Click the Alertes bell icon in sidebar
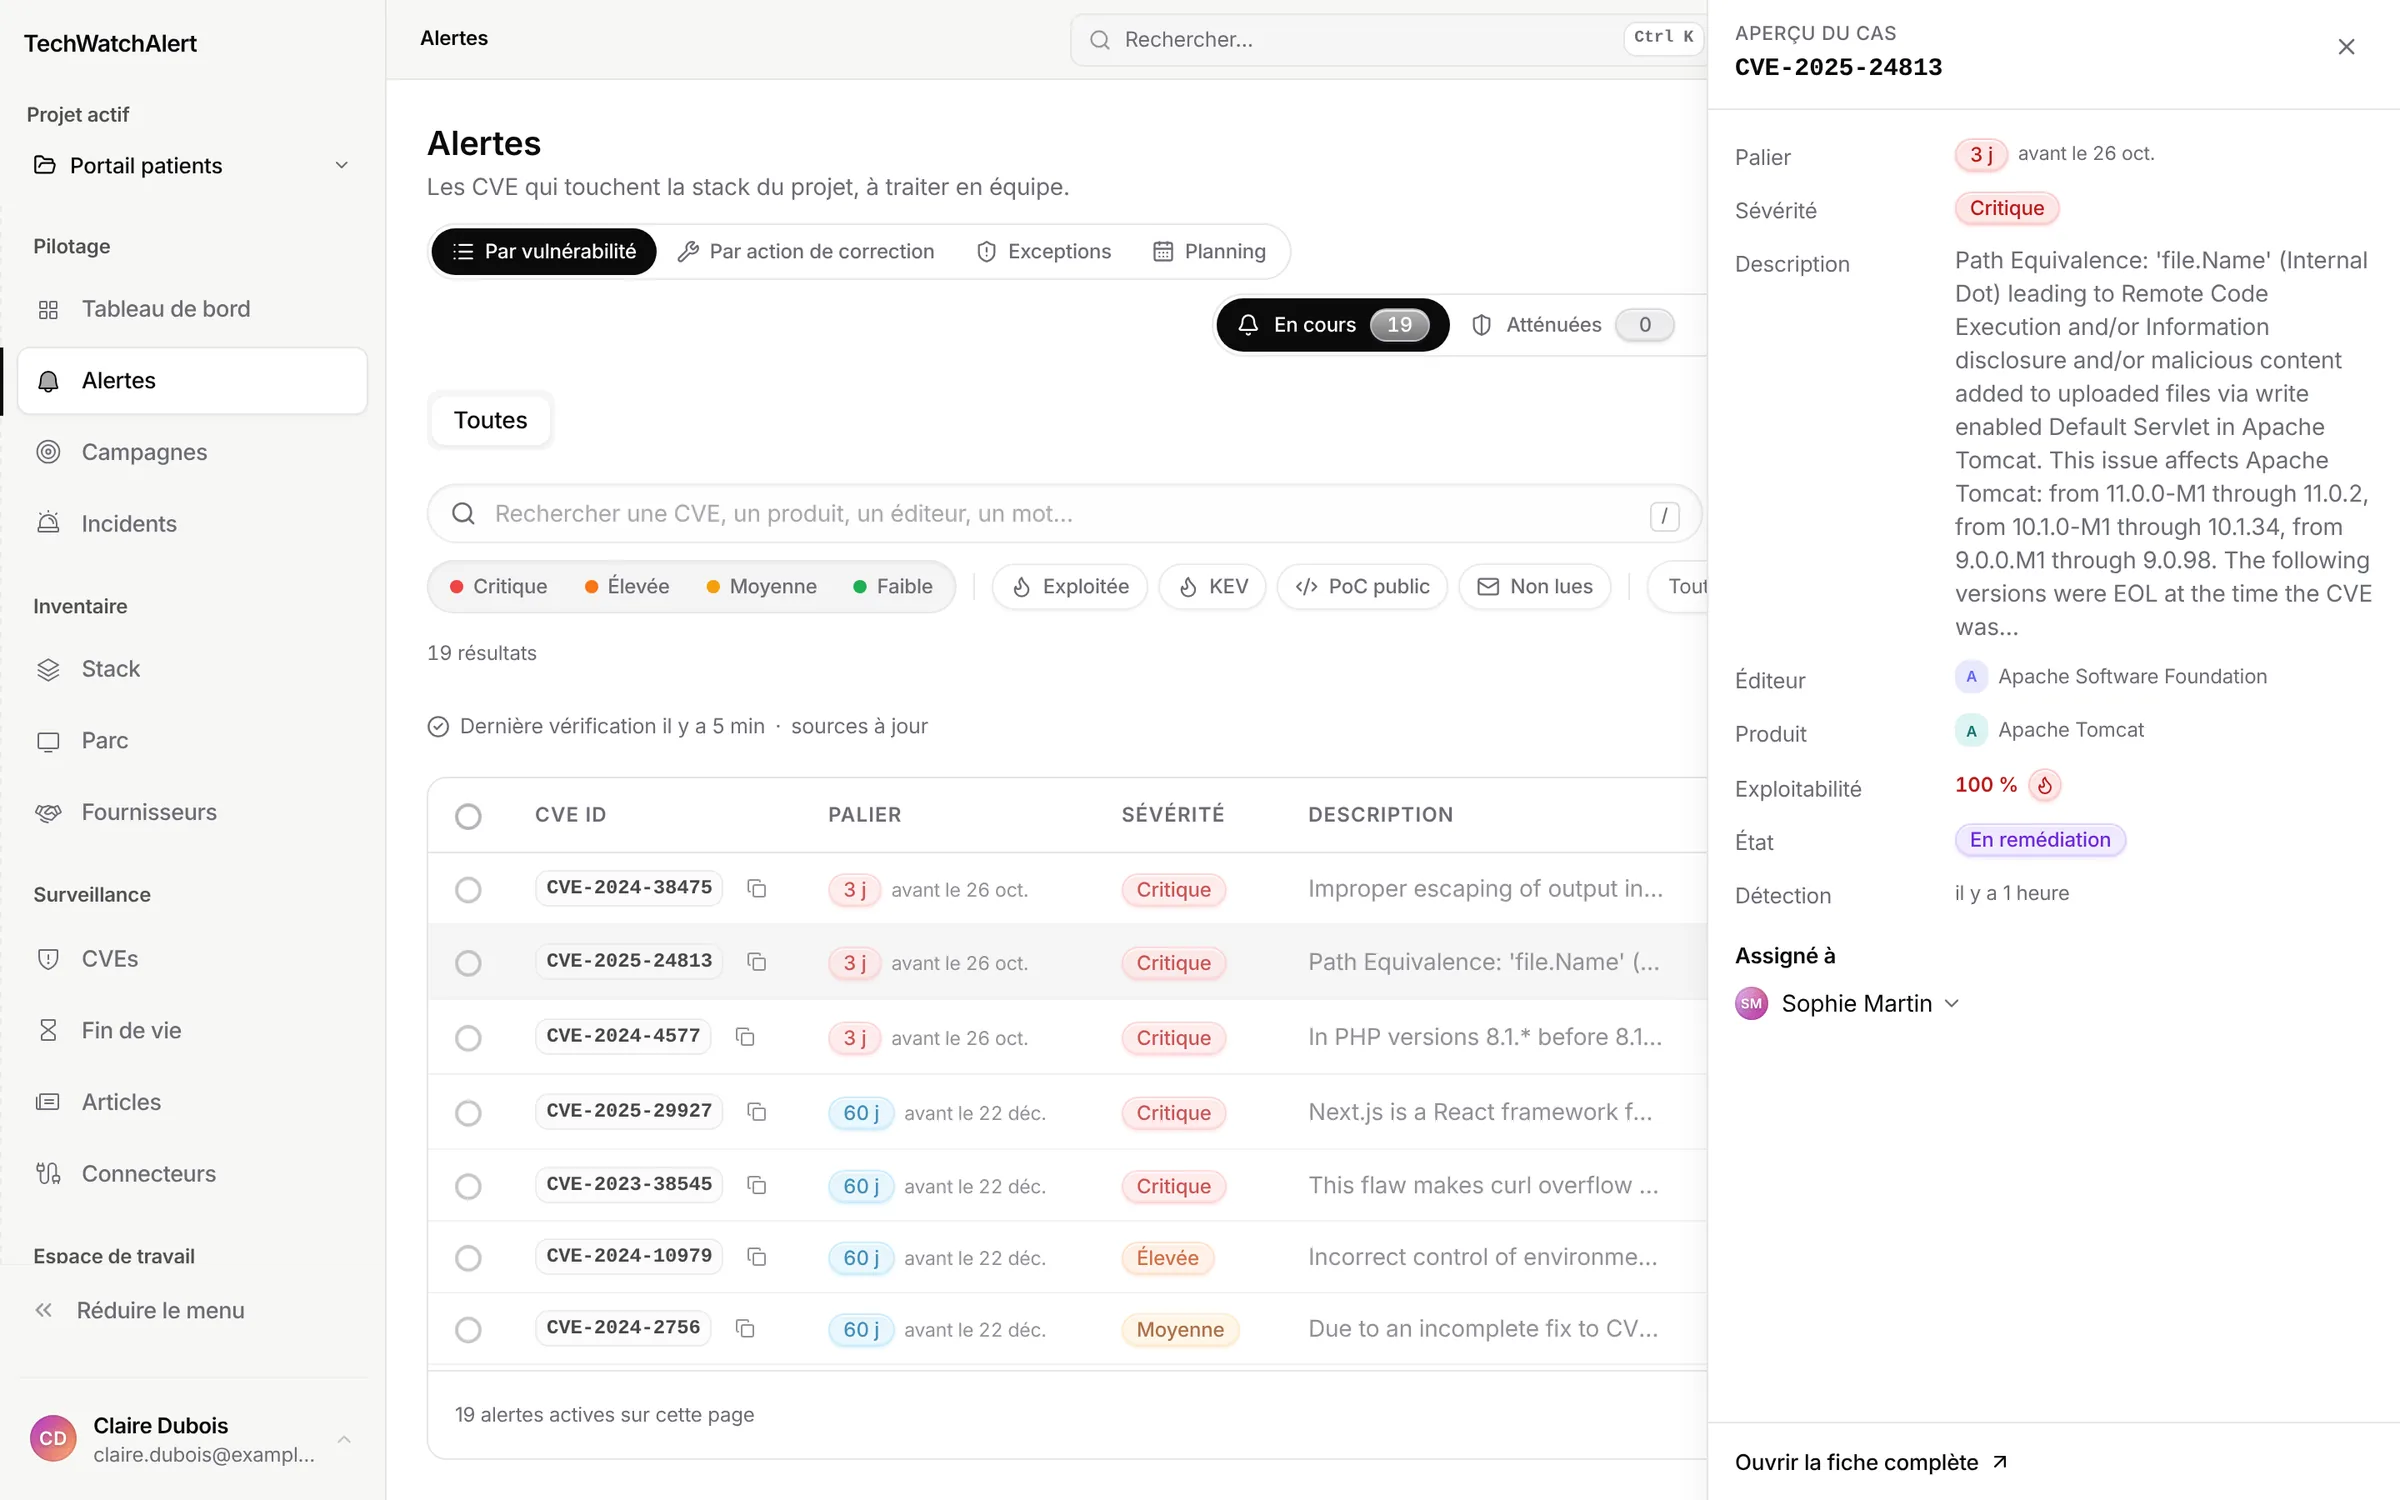Viewport: 2400px width, 1500px height. (x=48, y=381)
